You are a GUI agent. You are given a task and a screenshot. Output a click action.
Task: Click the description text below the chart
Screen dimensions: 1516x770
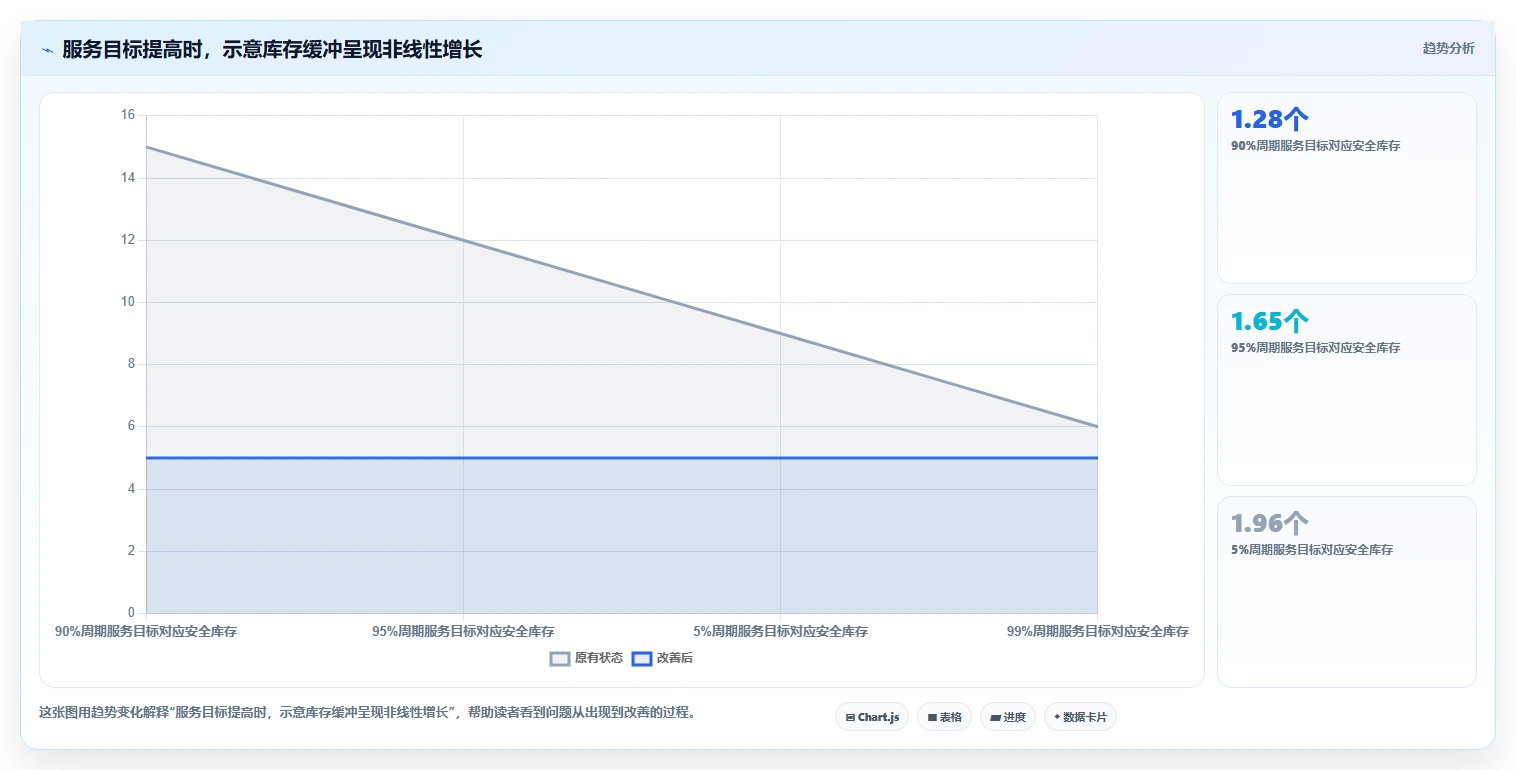(367, 713)
